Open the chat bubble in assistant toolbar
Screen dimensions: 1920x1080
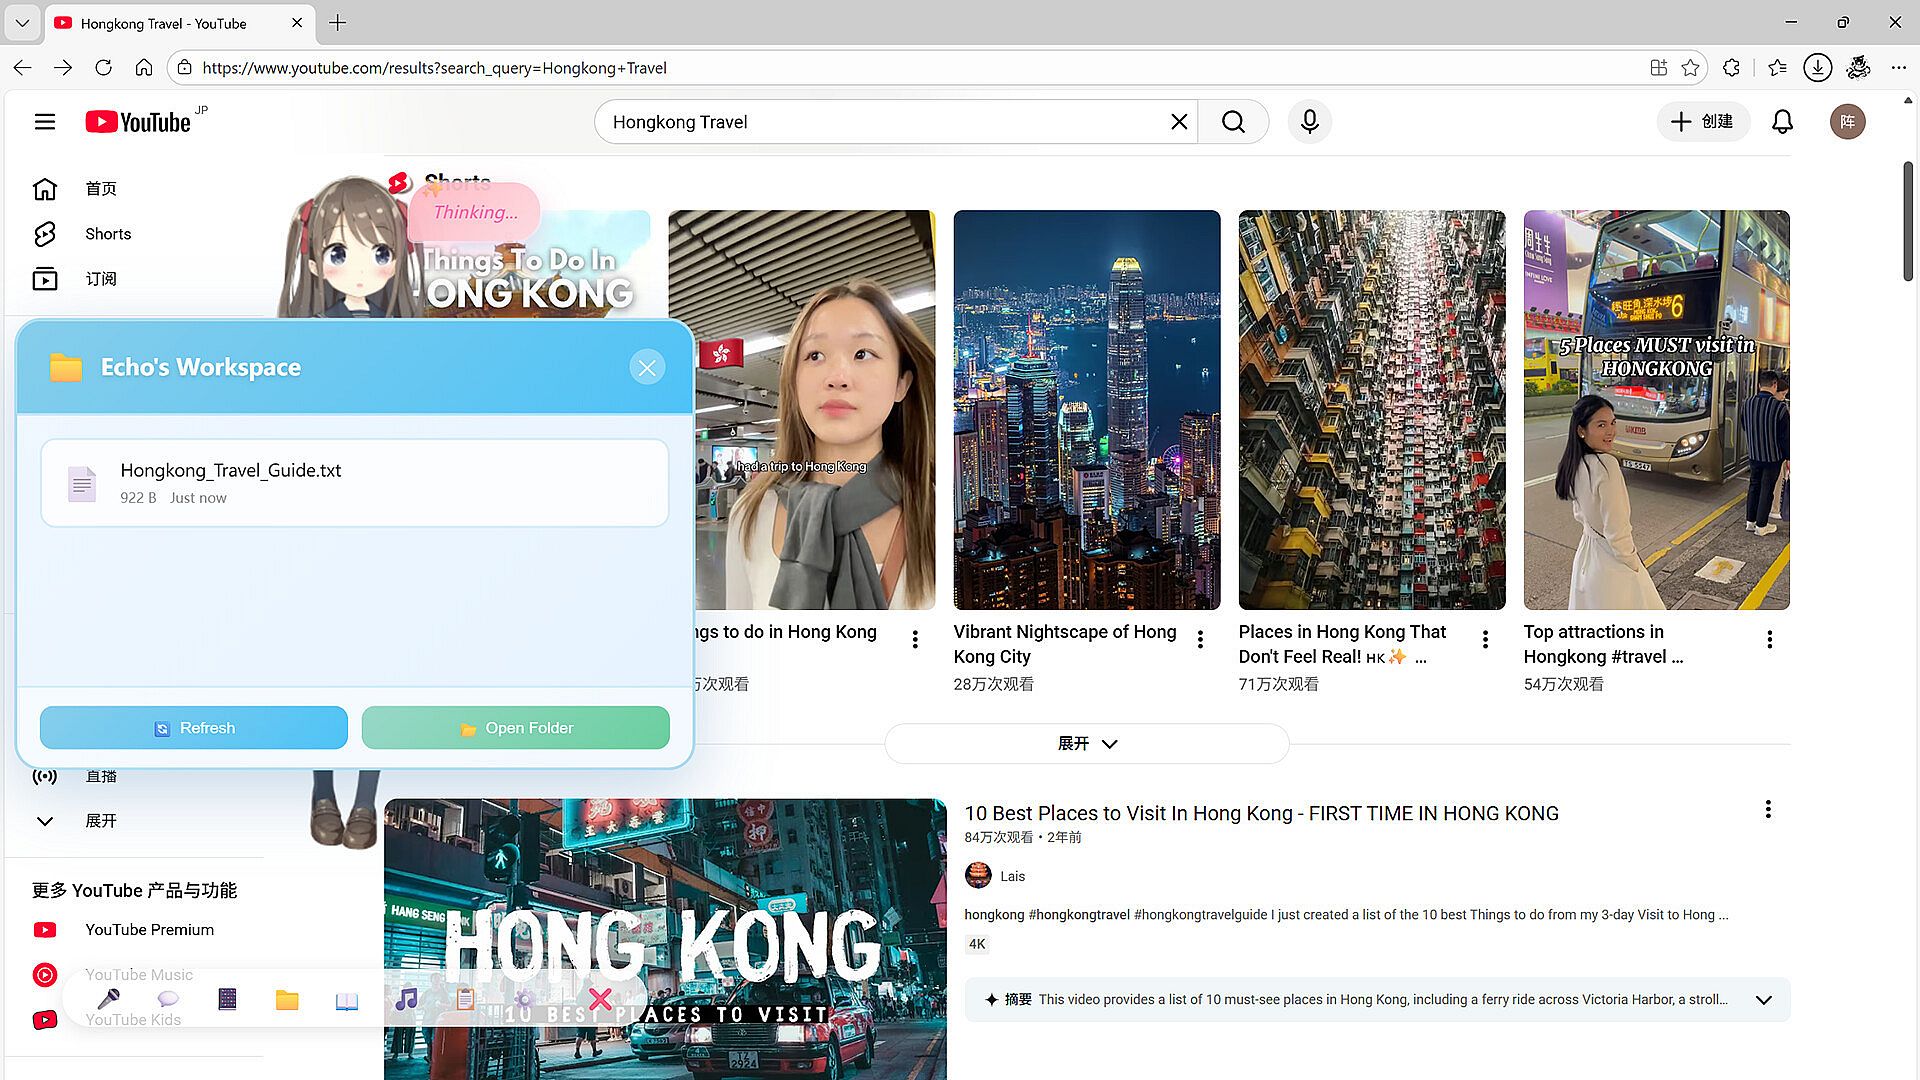[168, 998]
